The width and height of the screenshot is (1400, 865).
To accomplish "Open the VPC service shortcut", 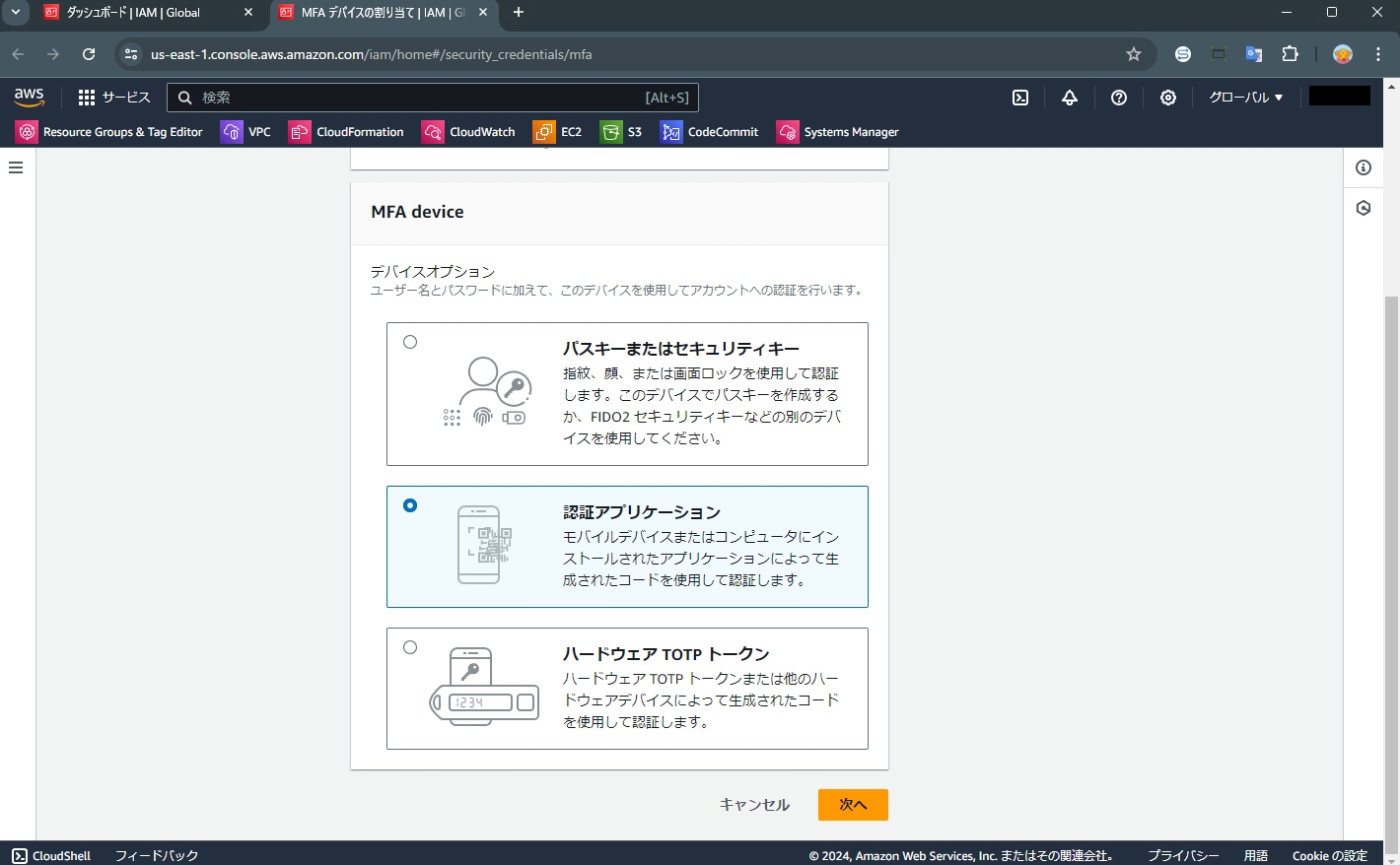I will (x=246, y=131).
